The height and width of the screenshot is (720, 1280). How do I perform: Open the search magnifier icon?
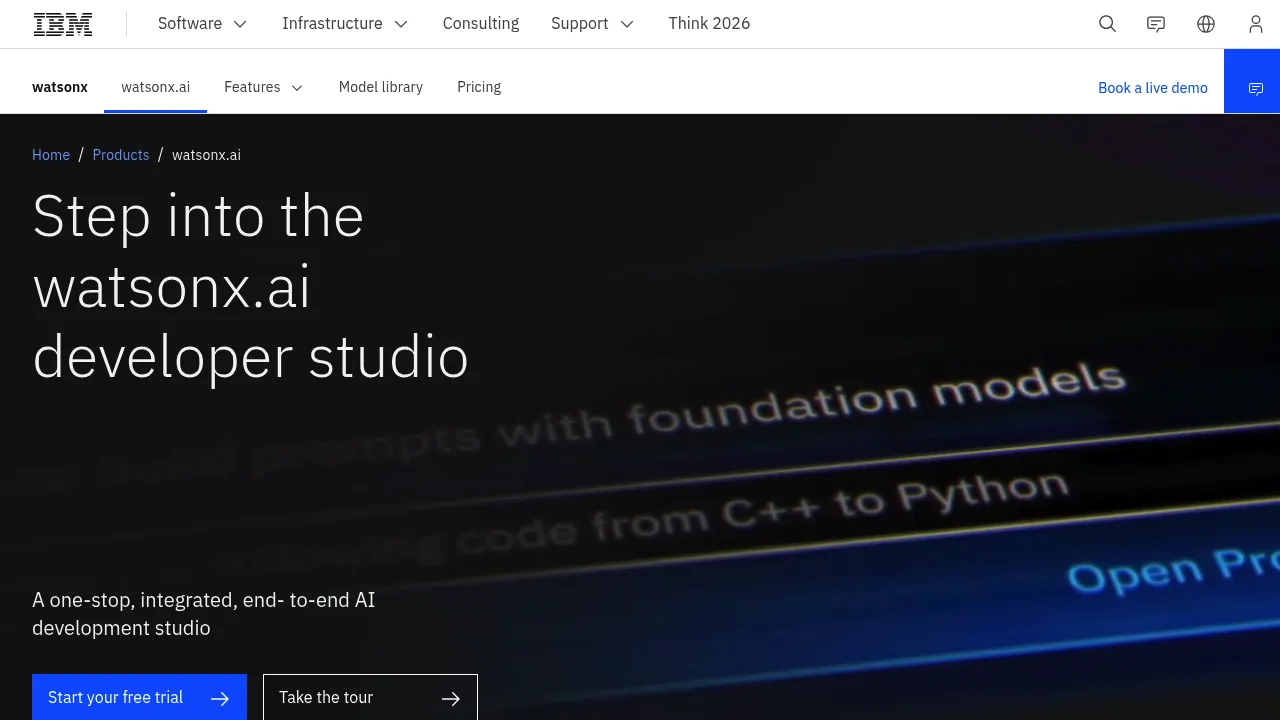click(1107, 24)
